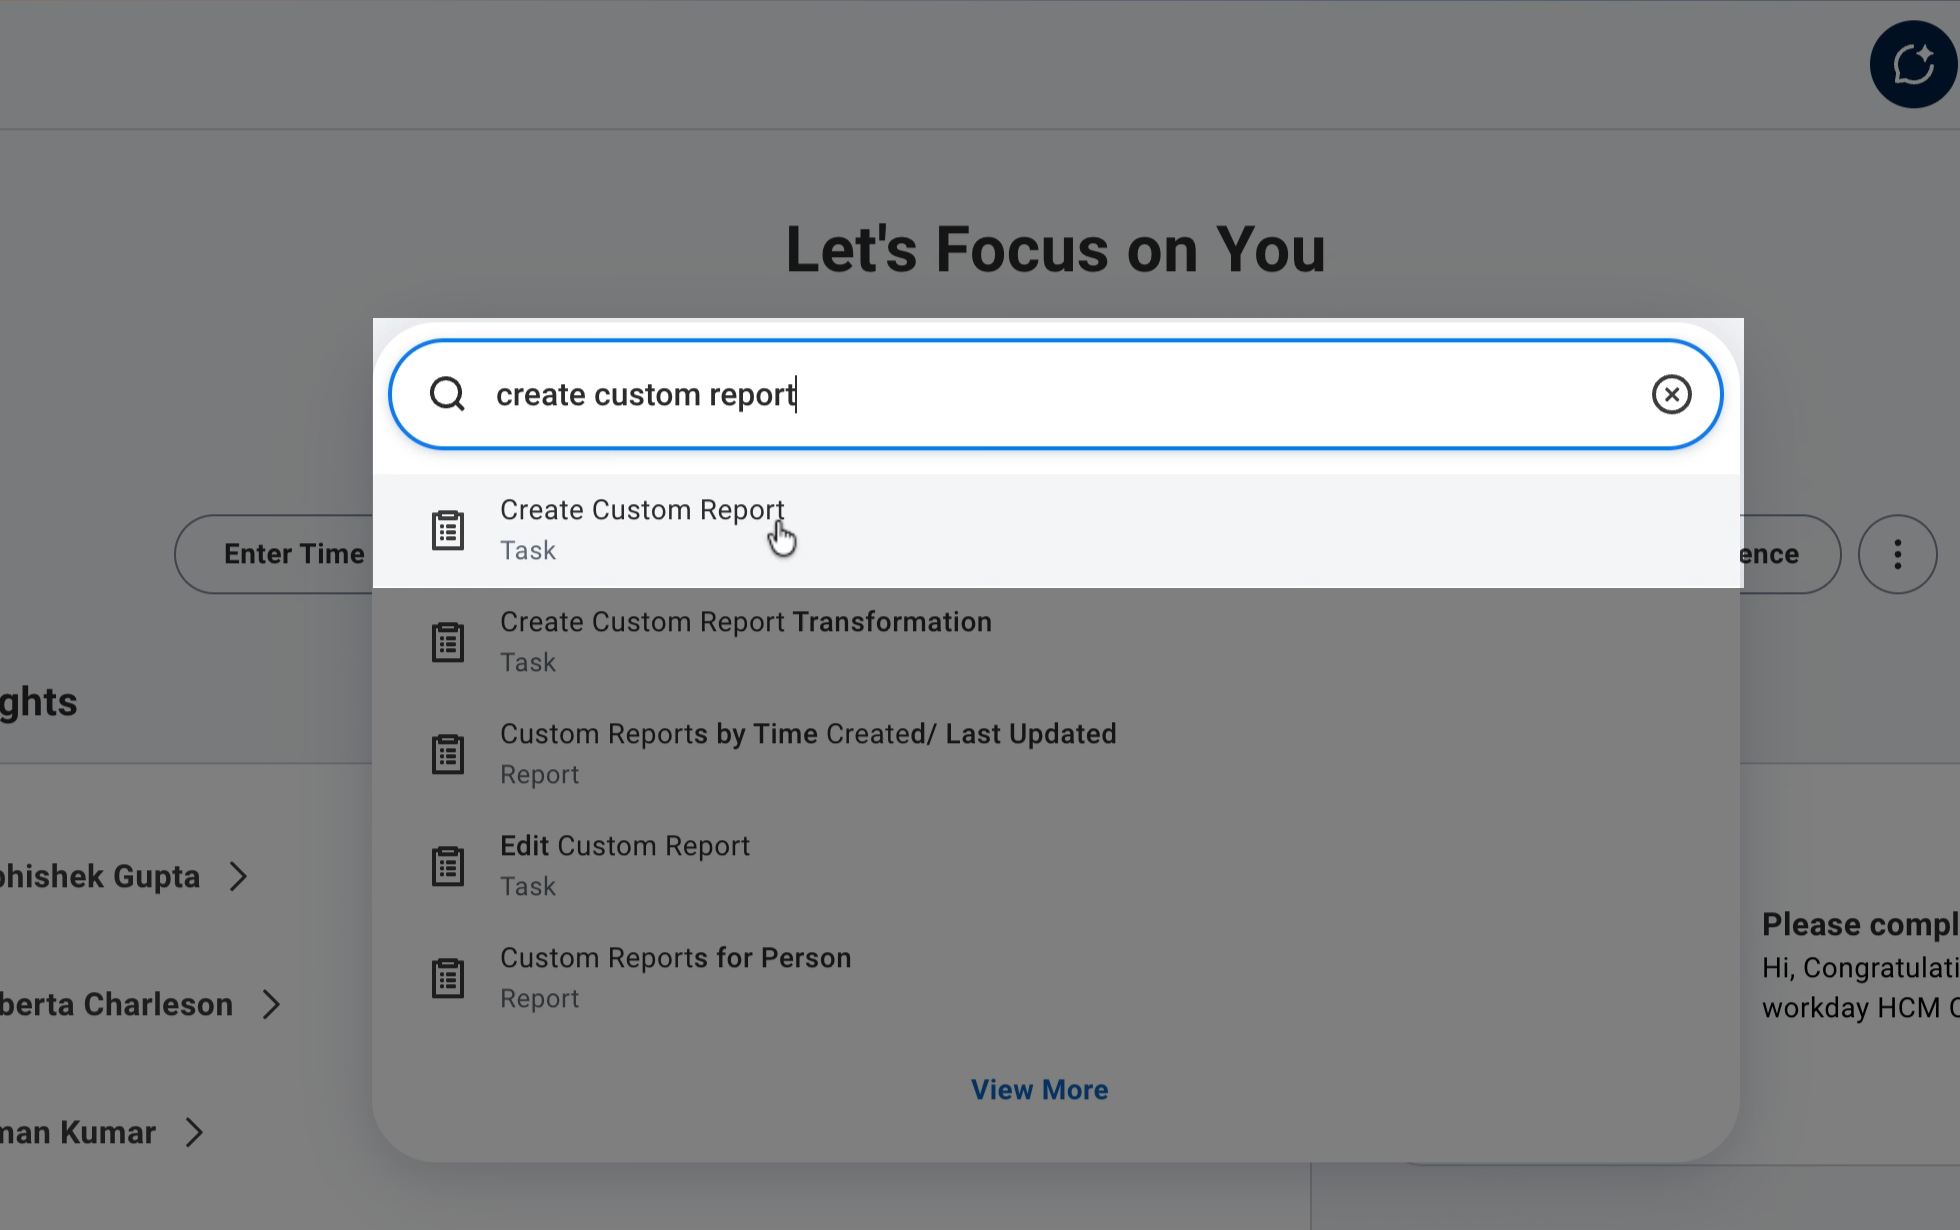Open the three-dot more options button
This screenshot has height=1230, width=1960.
(x=1897, y=554)
